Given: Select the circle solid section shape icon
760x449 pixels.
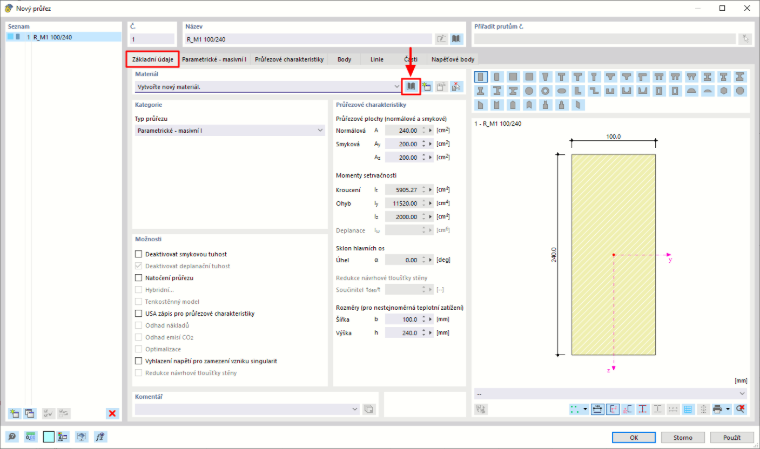Looking at the screenshot, I should [529, 91].
